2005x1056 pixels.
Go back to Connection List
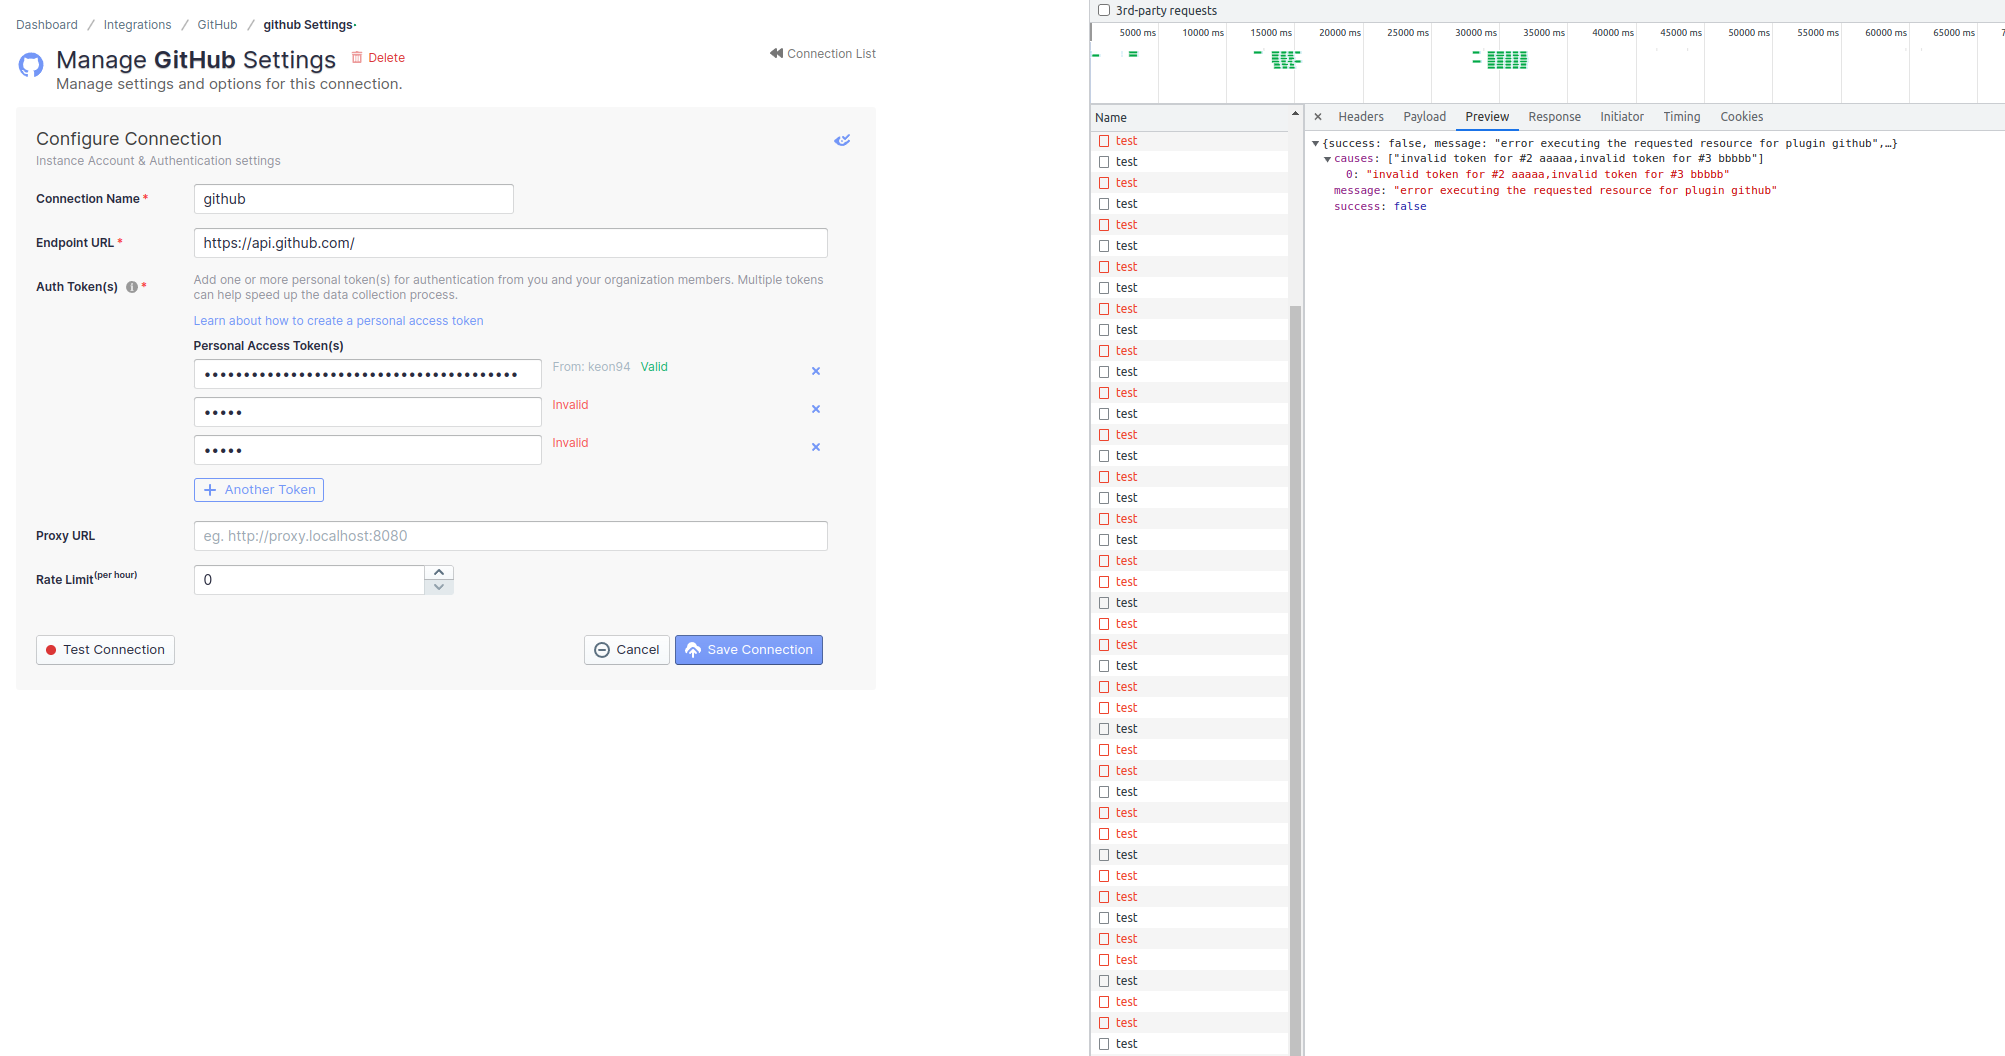[x=823, y=54]
